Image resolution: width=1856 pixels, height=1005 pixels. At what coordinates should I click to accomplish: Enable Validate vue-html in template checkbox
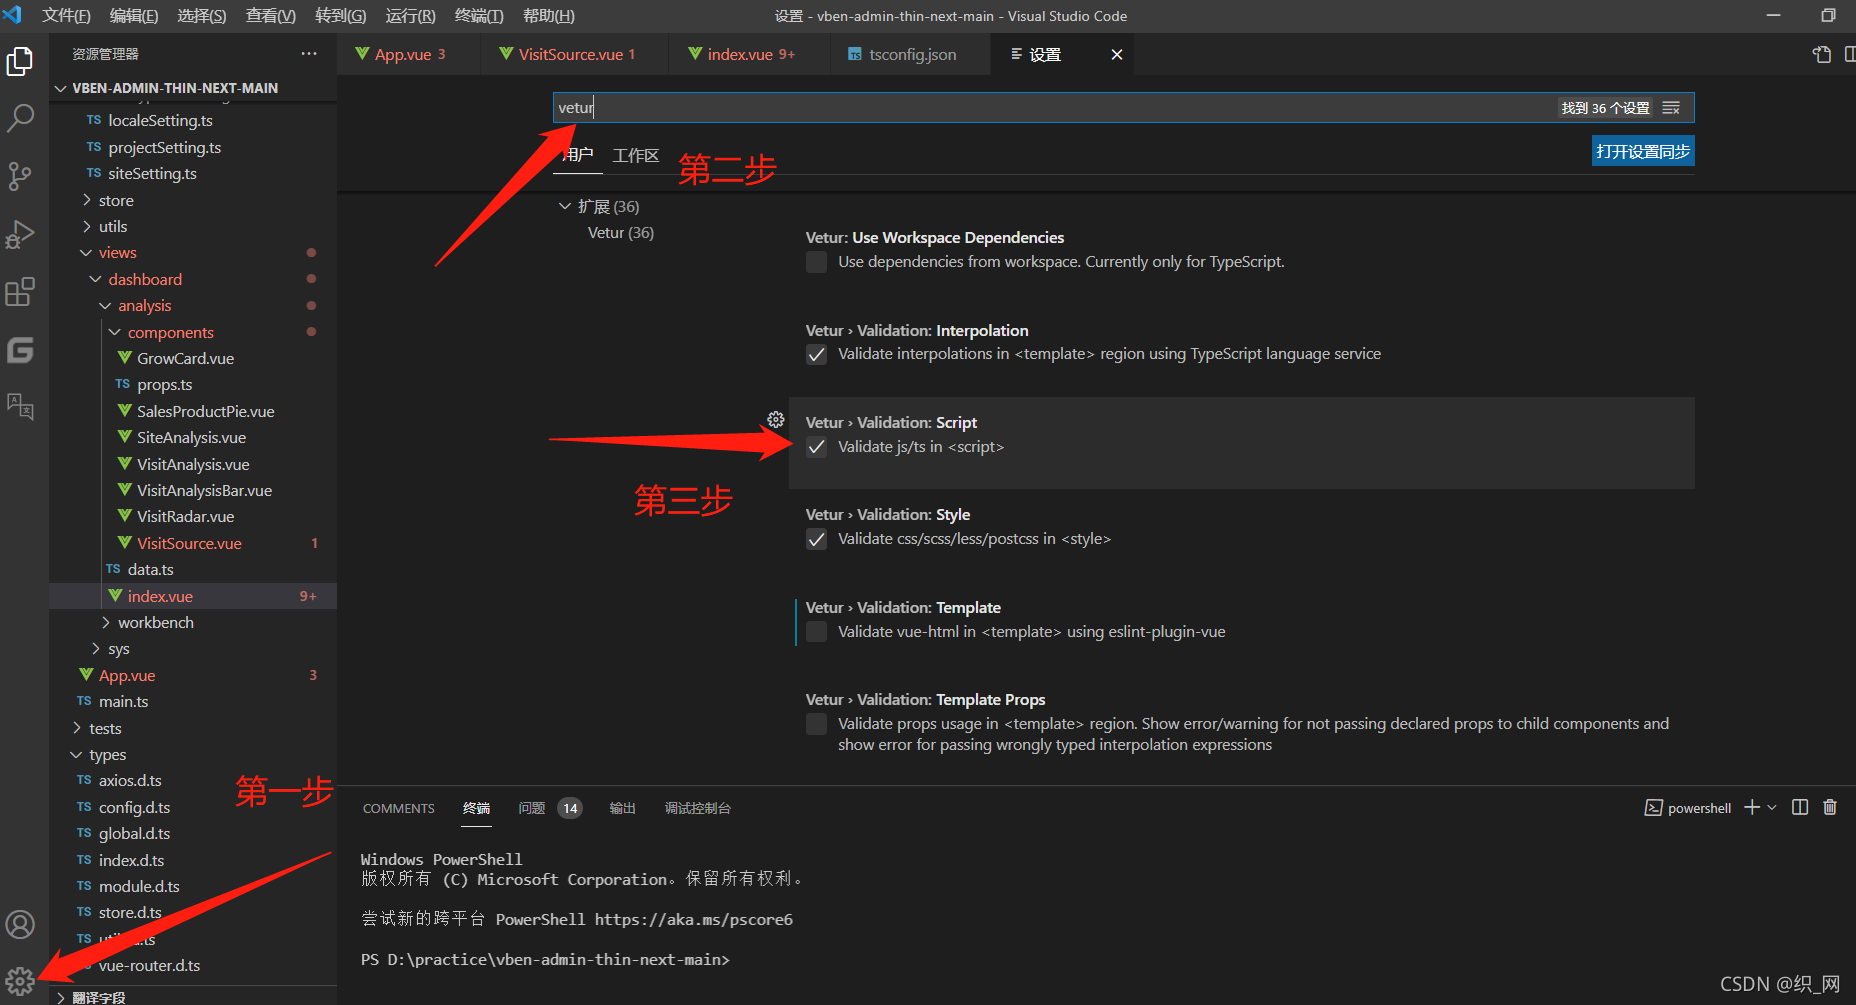click(816, 631)
